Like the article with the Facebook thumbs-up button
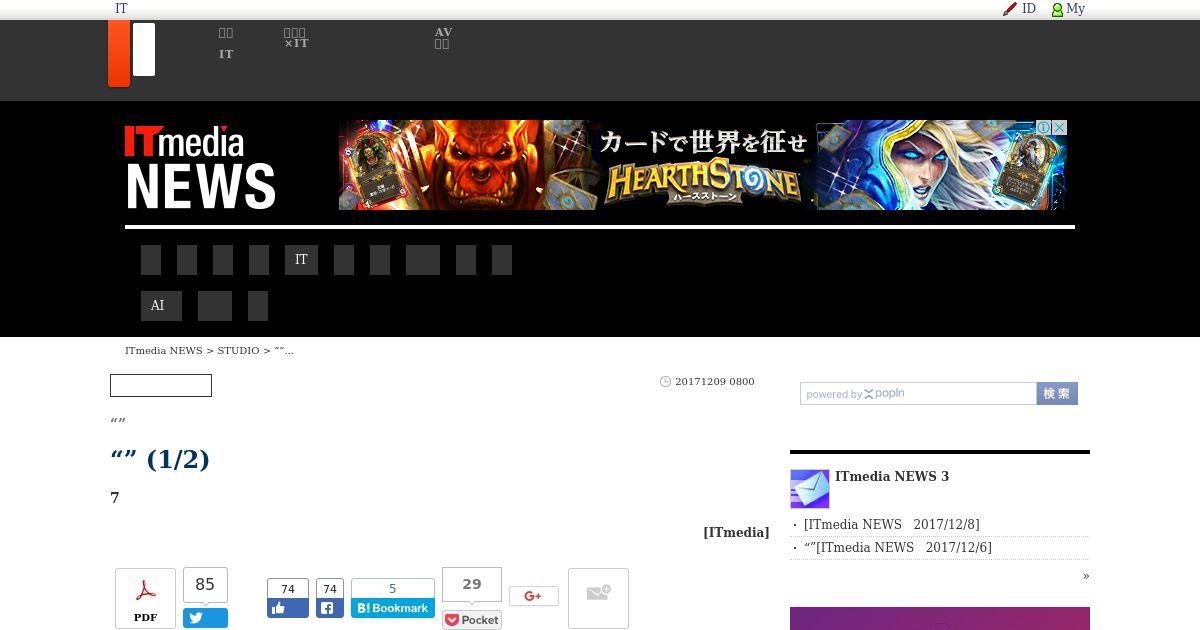1200x630 pixels. (x=287, y=608)
